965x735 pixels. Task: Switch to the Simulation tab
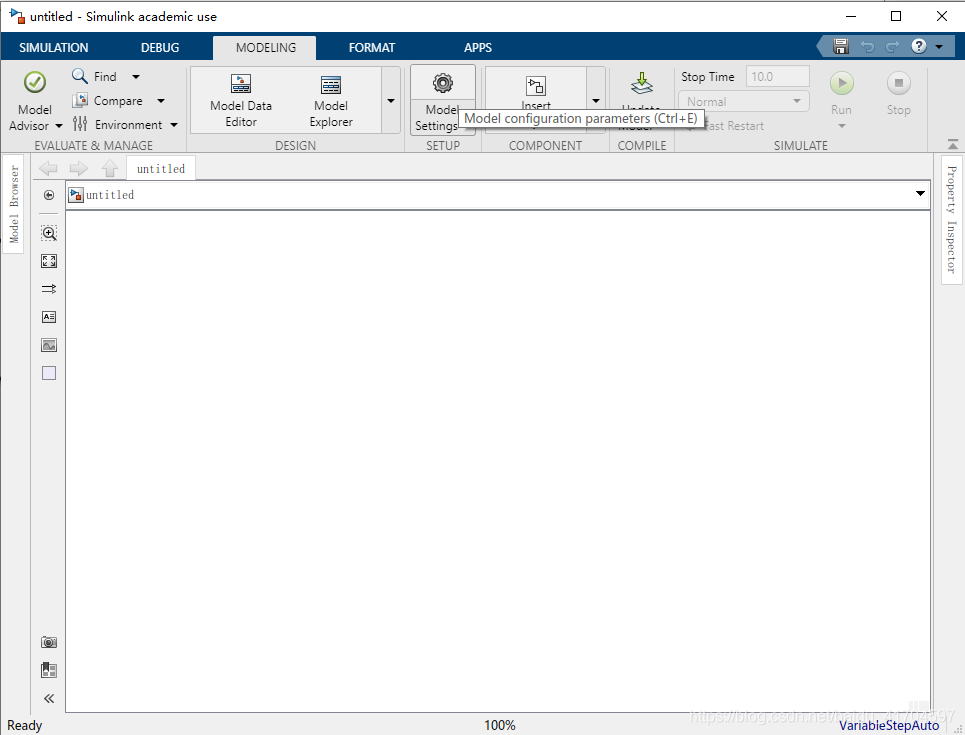[54, 47]
